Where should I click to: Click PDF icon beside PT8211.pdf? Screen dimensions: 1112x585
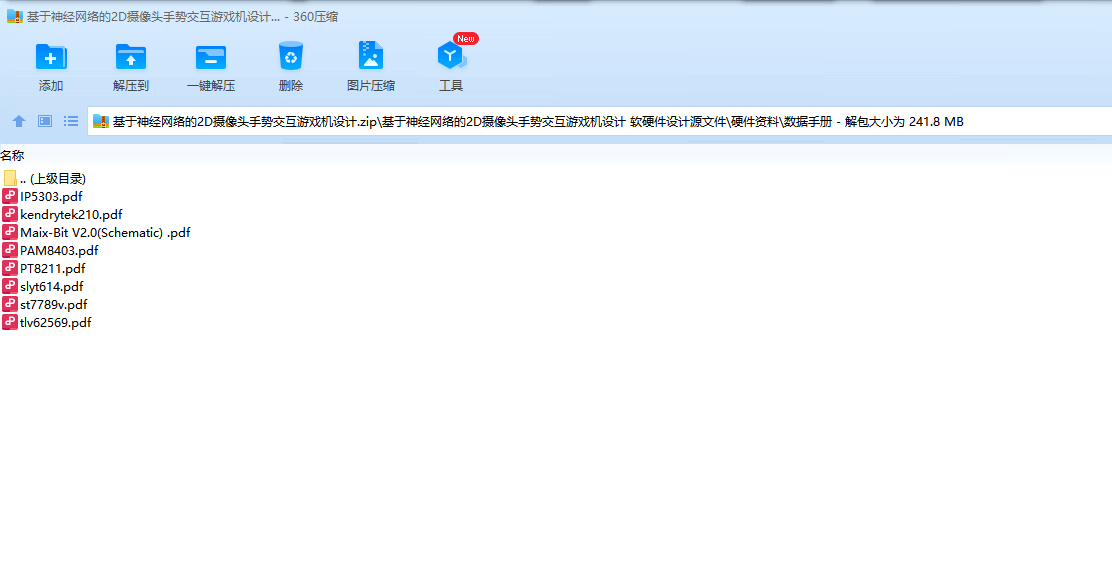pos(10,268)
